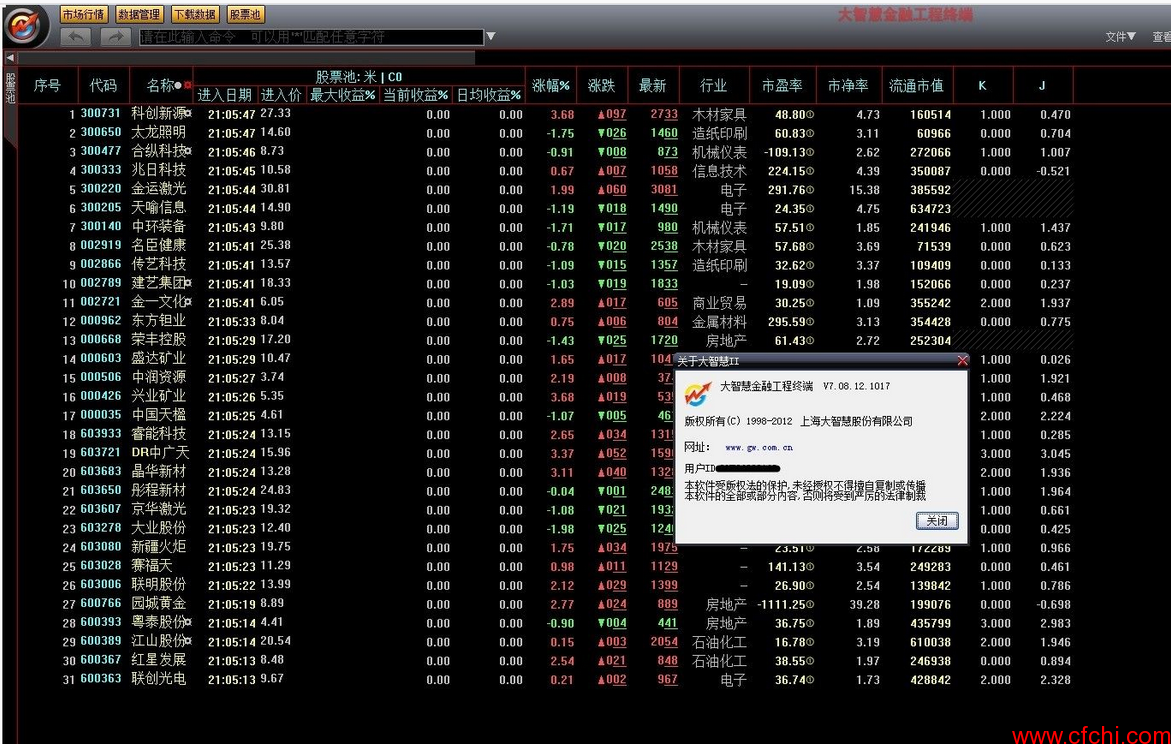This screenshot has height=744, width=1171.
Task: Click the Dazhihui logo at top left
Action: point(26,26)
